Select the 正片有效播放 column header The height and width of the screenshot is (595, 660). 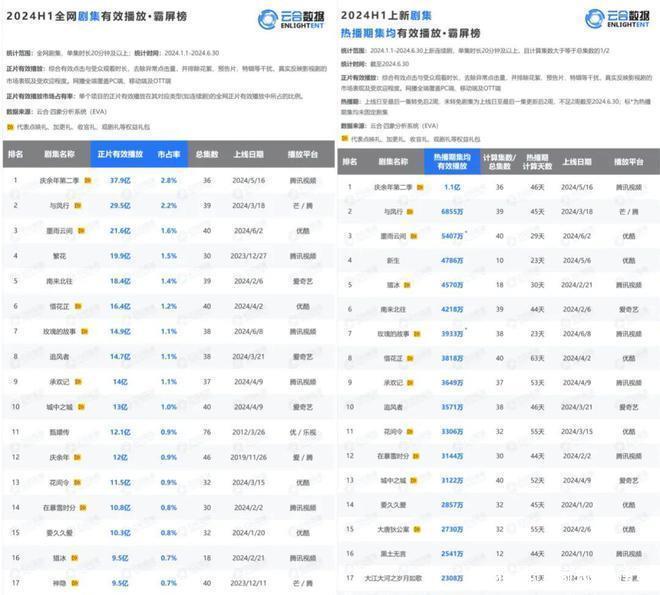coord(120,155)
